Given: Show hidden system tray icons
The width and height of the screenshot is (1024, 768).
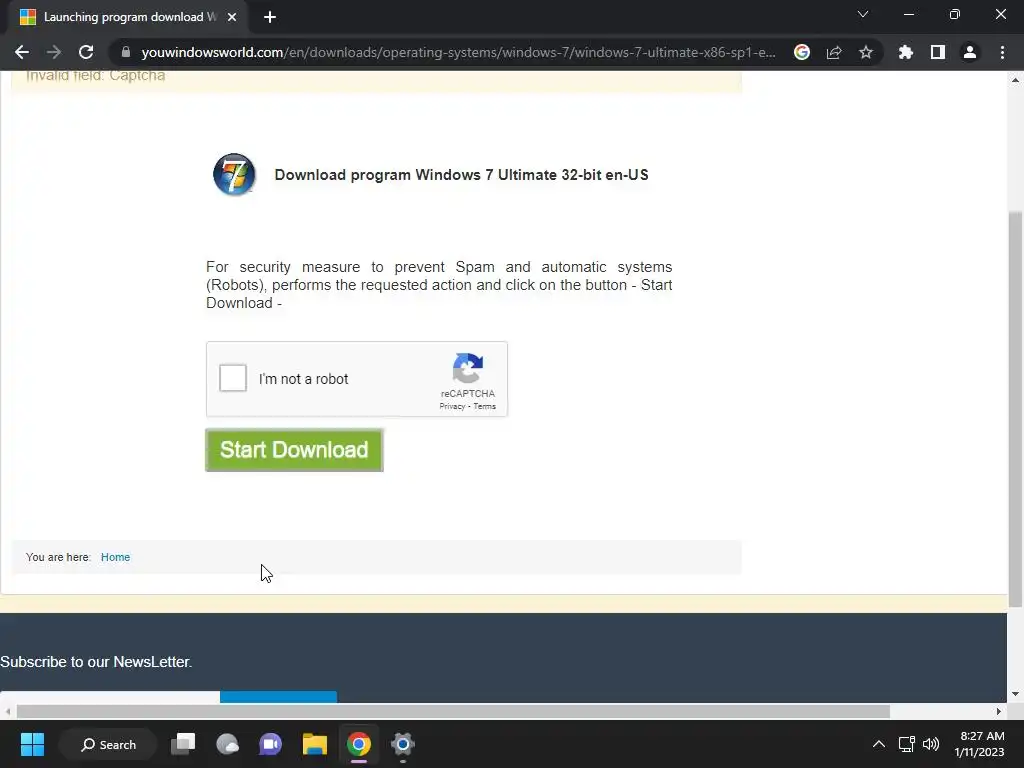Looking at the screenshot, I should [879, 744].
